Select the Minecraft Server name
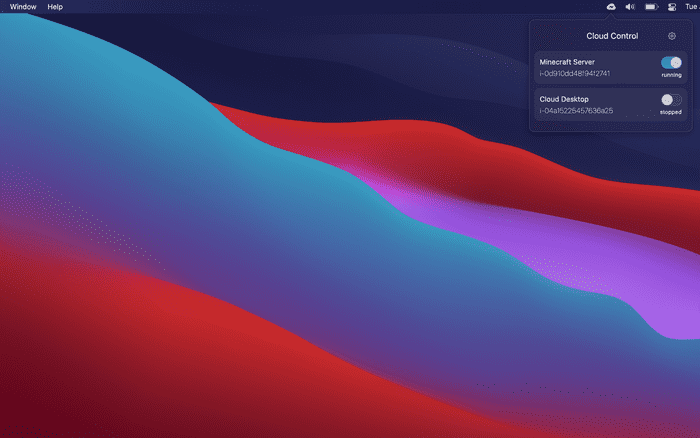 point(567,62)
